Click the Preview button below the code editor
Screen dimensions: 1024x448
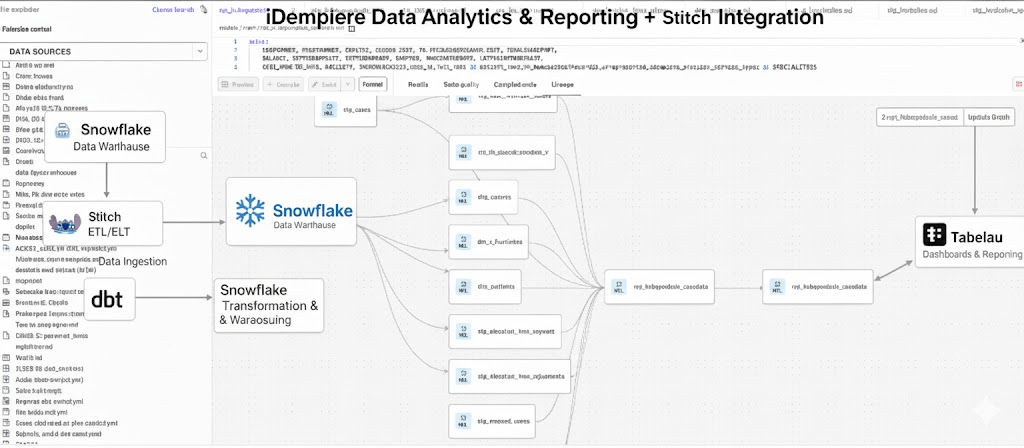pyautogui.click(x=238, y=84)
